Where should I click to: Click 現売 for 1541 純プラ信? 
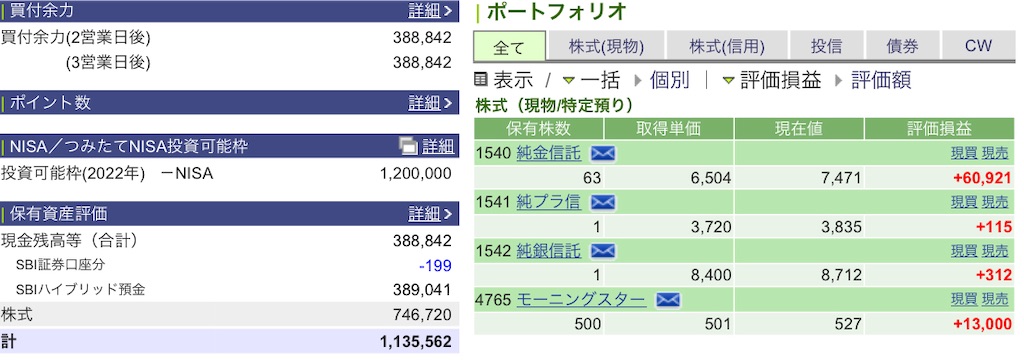(x=996, y=203)
